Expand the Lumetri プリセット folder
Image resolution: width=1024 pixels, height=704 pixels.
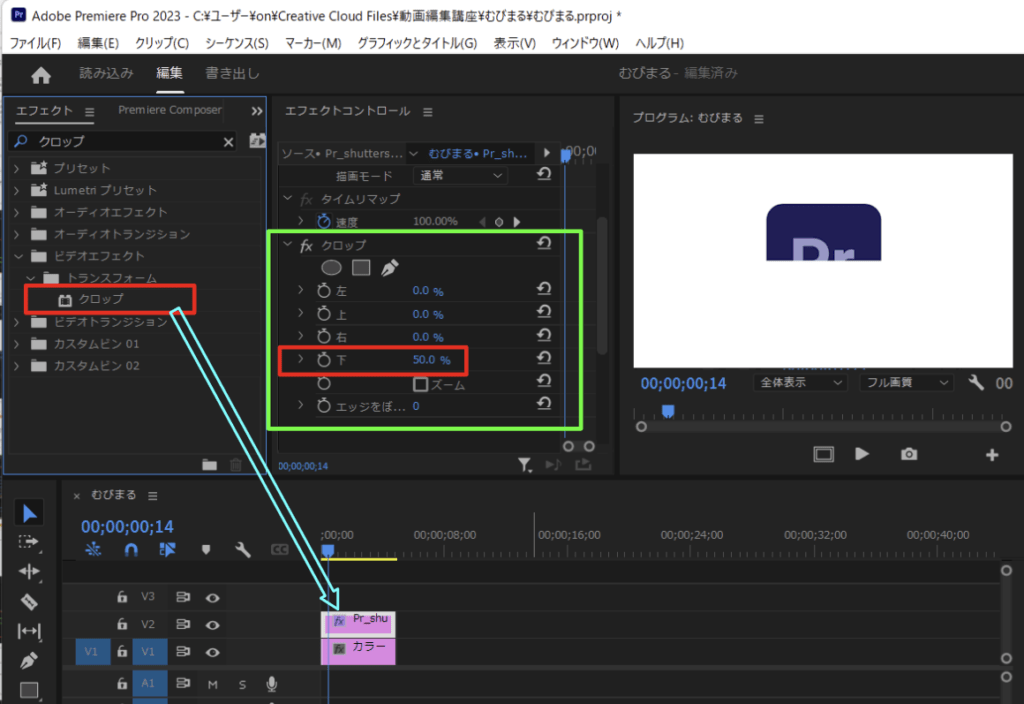pos(17,190)
